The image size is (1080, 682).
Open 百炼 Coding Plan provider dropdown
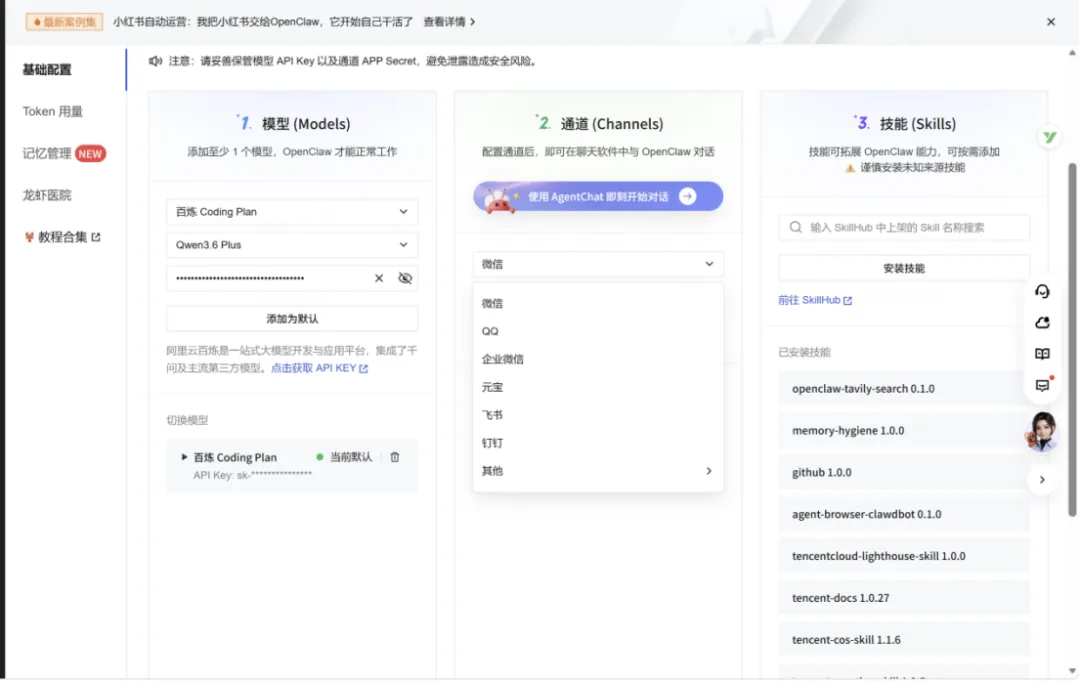[x=292, y=212]
